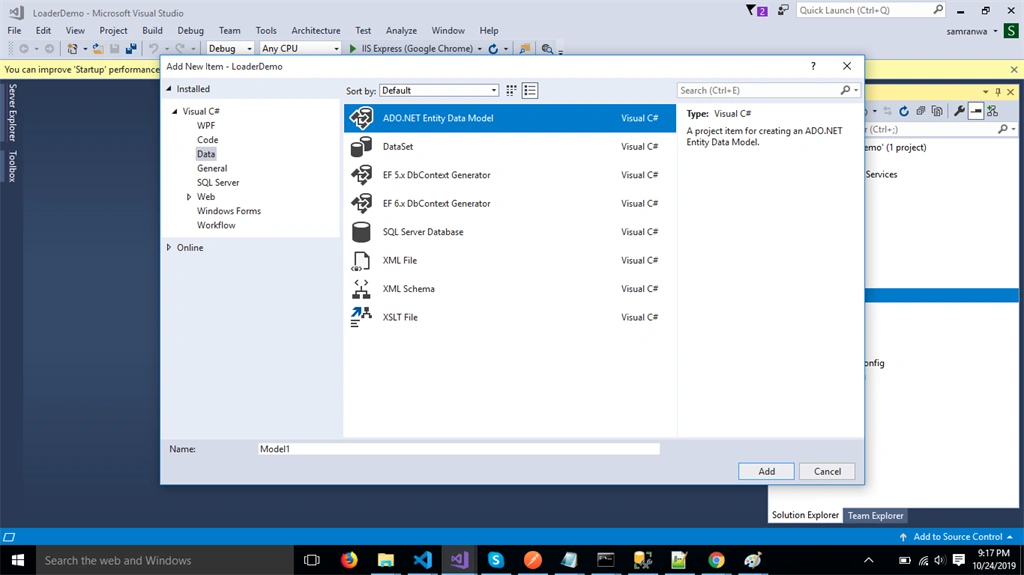Select the SQL Server Database template
The image size is (1024, 575).
[509, 232]
